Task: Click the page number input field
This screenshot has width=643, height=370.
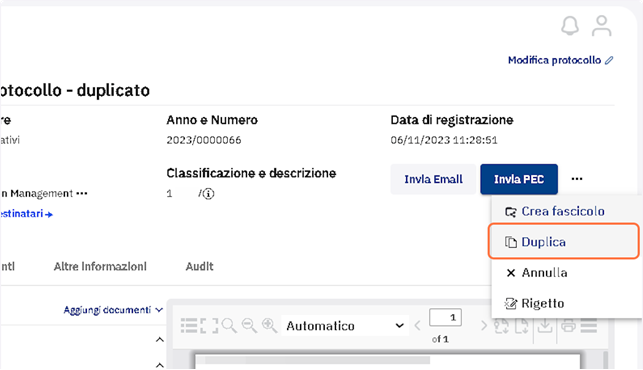Action: [445, 317]
